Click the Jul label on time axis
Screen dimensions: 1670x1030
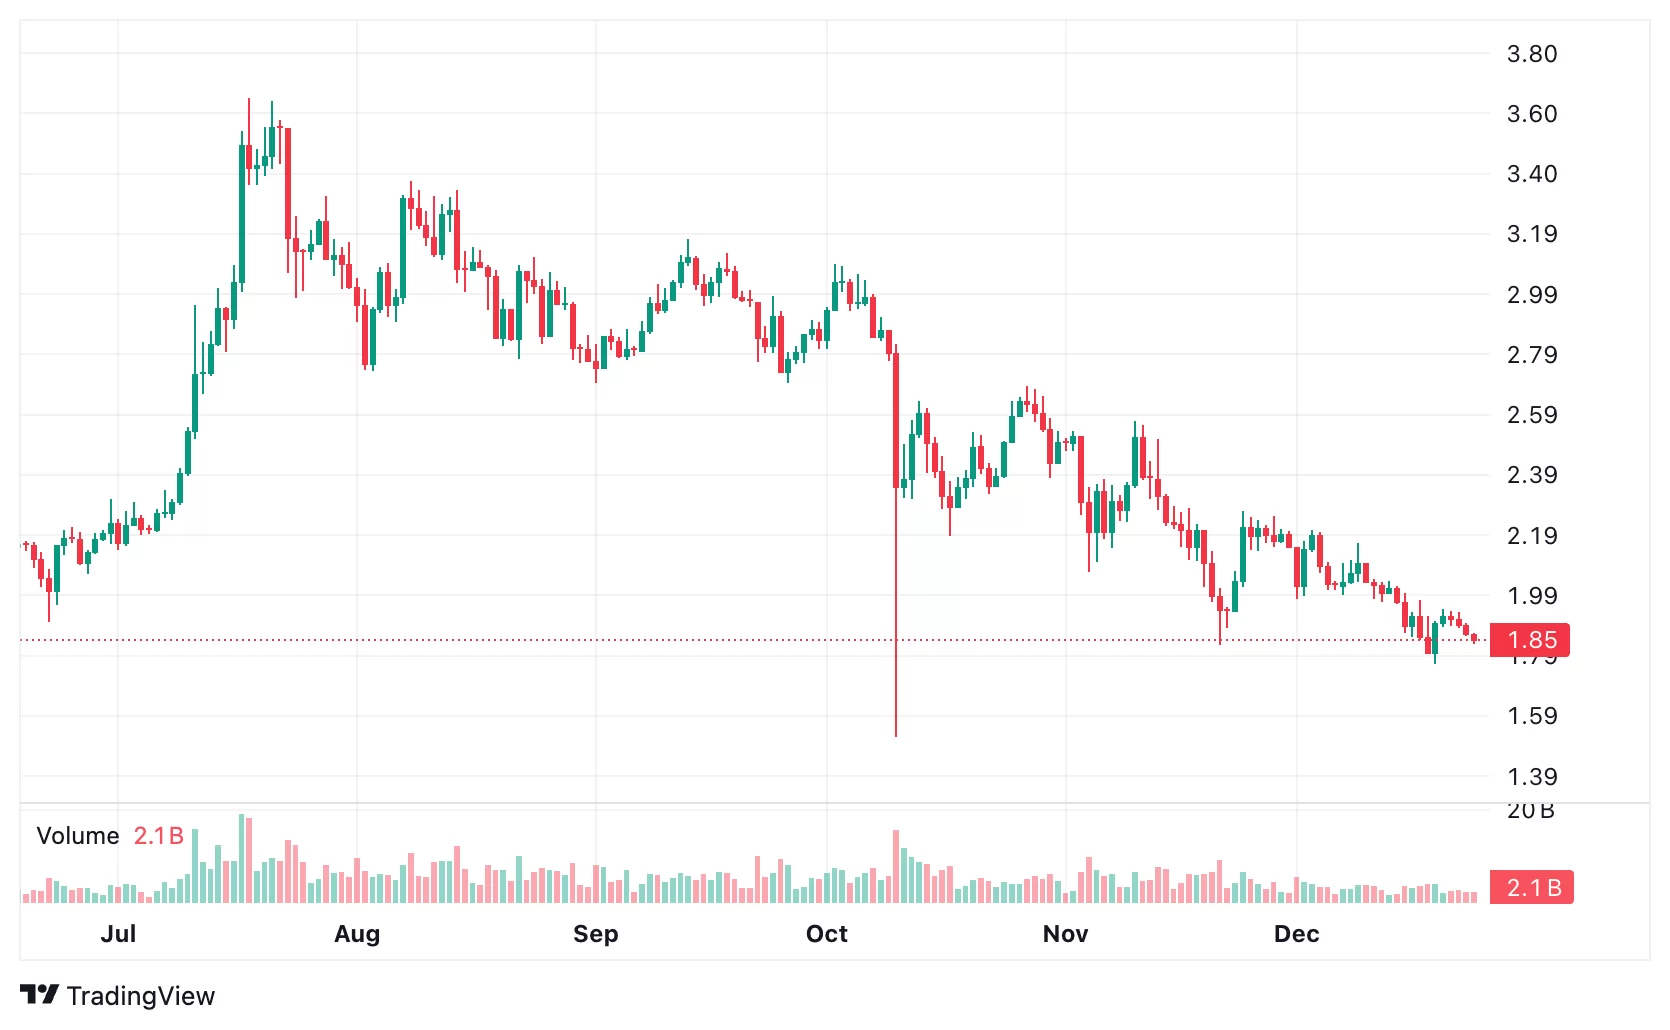click(118, 934)
